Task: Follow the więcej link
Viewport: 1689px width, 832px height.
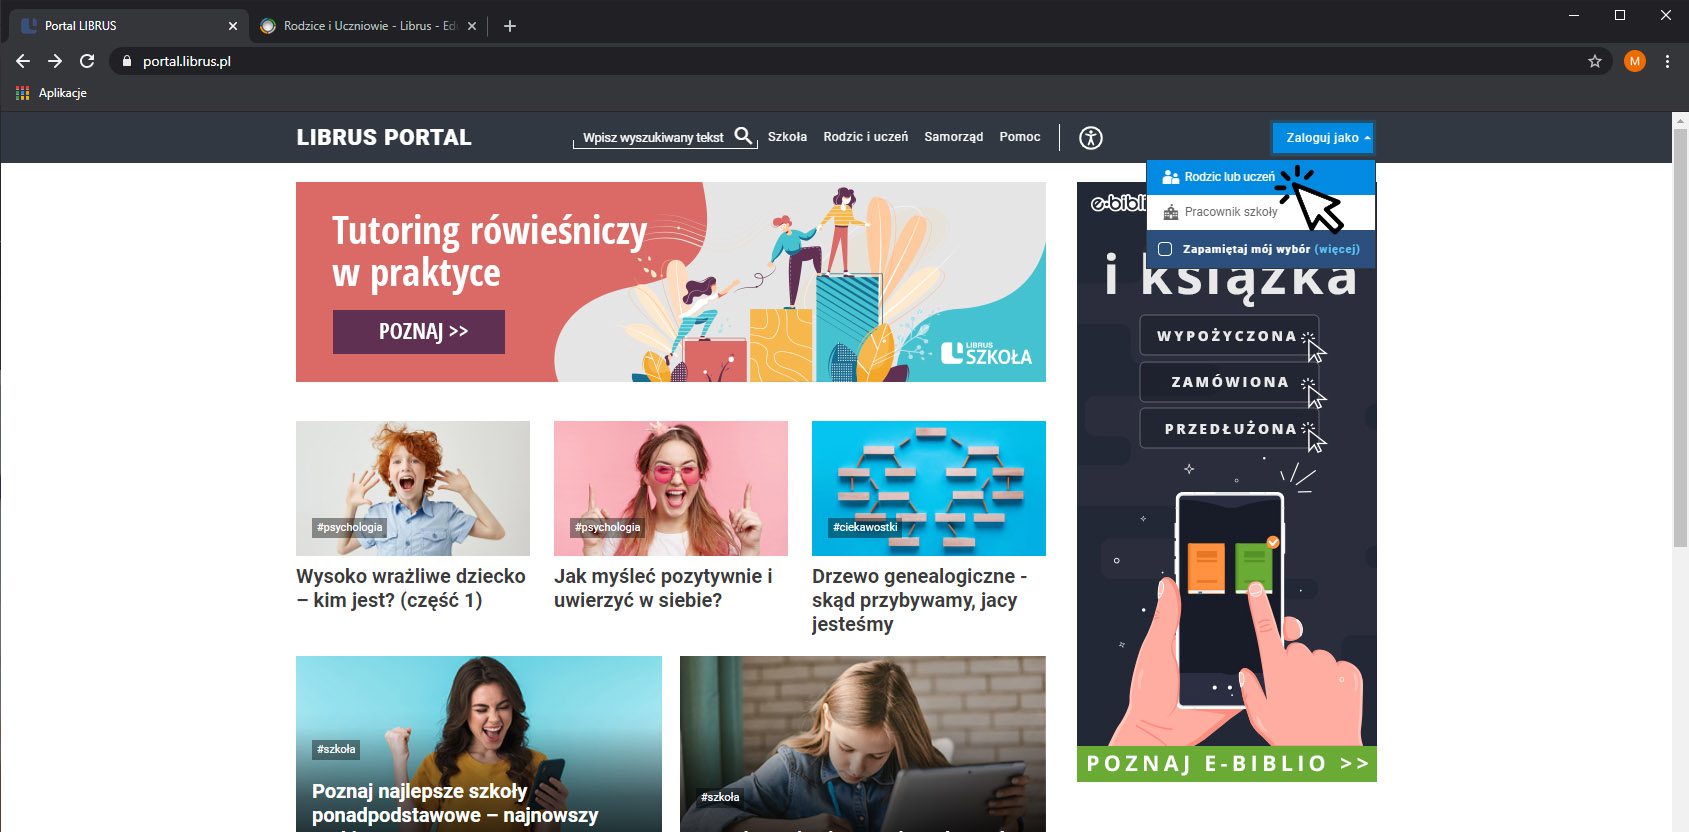Action: coord(1337,249)
